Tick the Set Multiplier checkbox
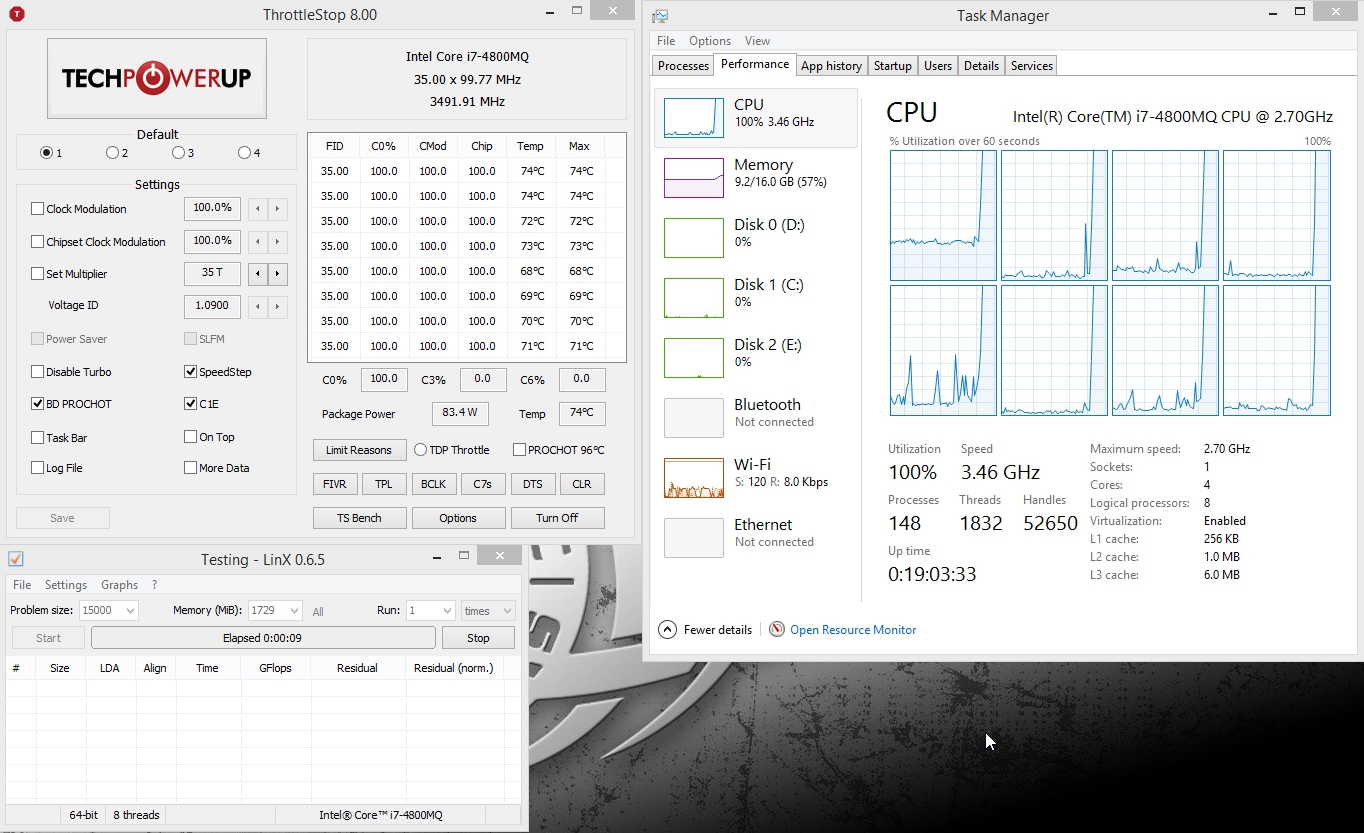The image size is (1364, 833). click(x=38, y=274)
